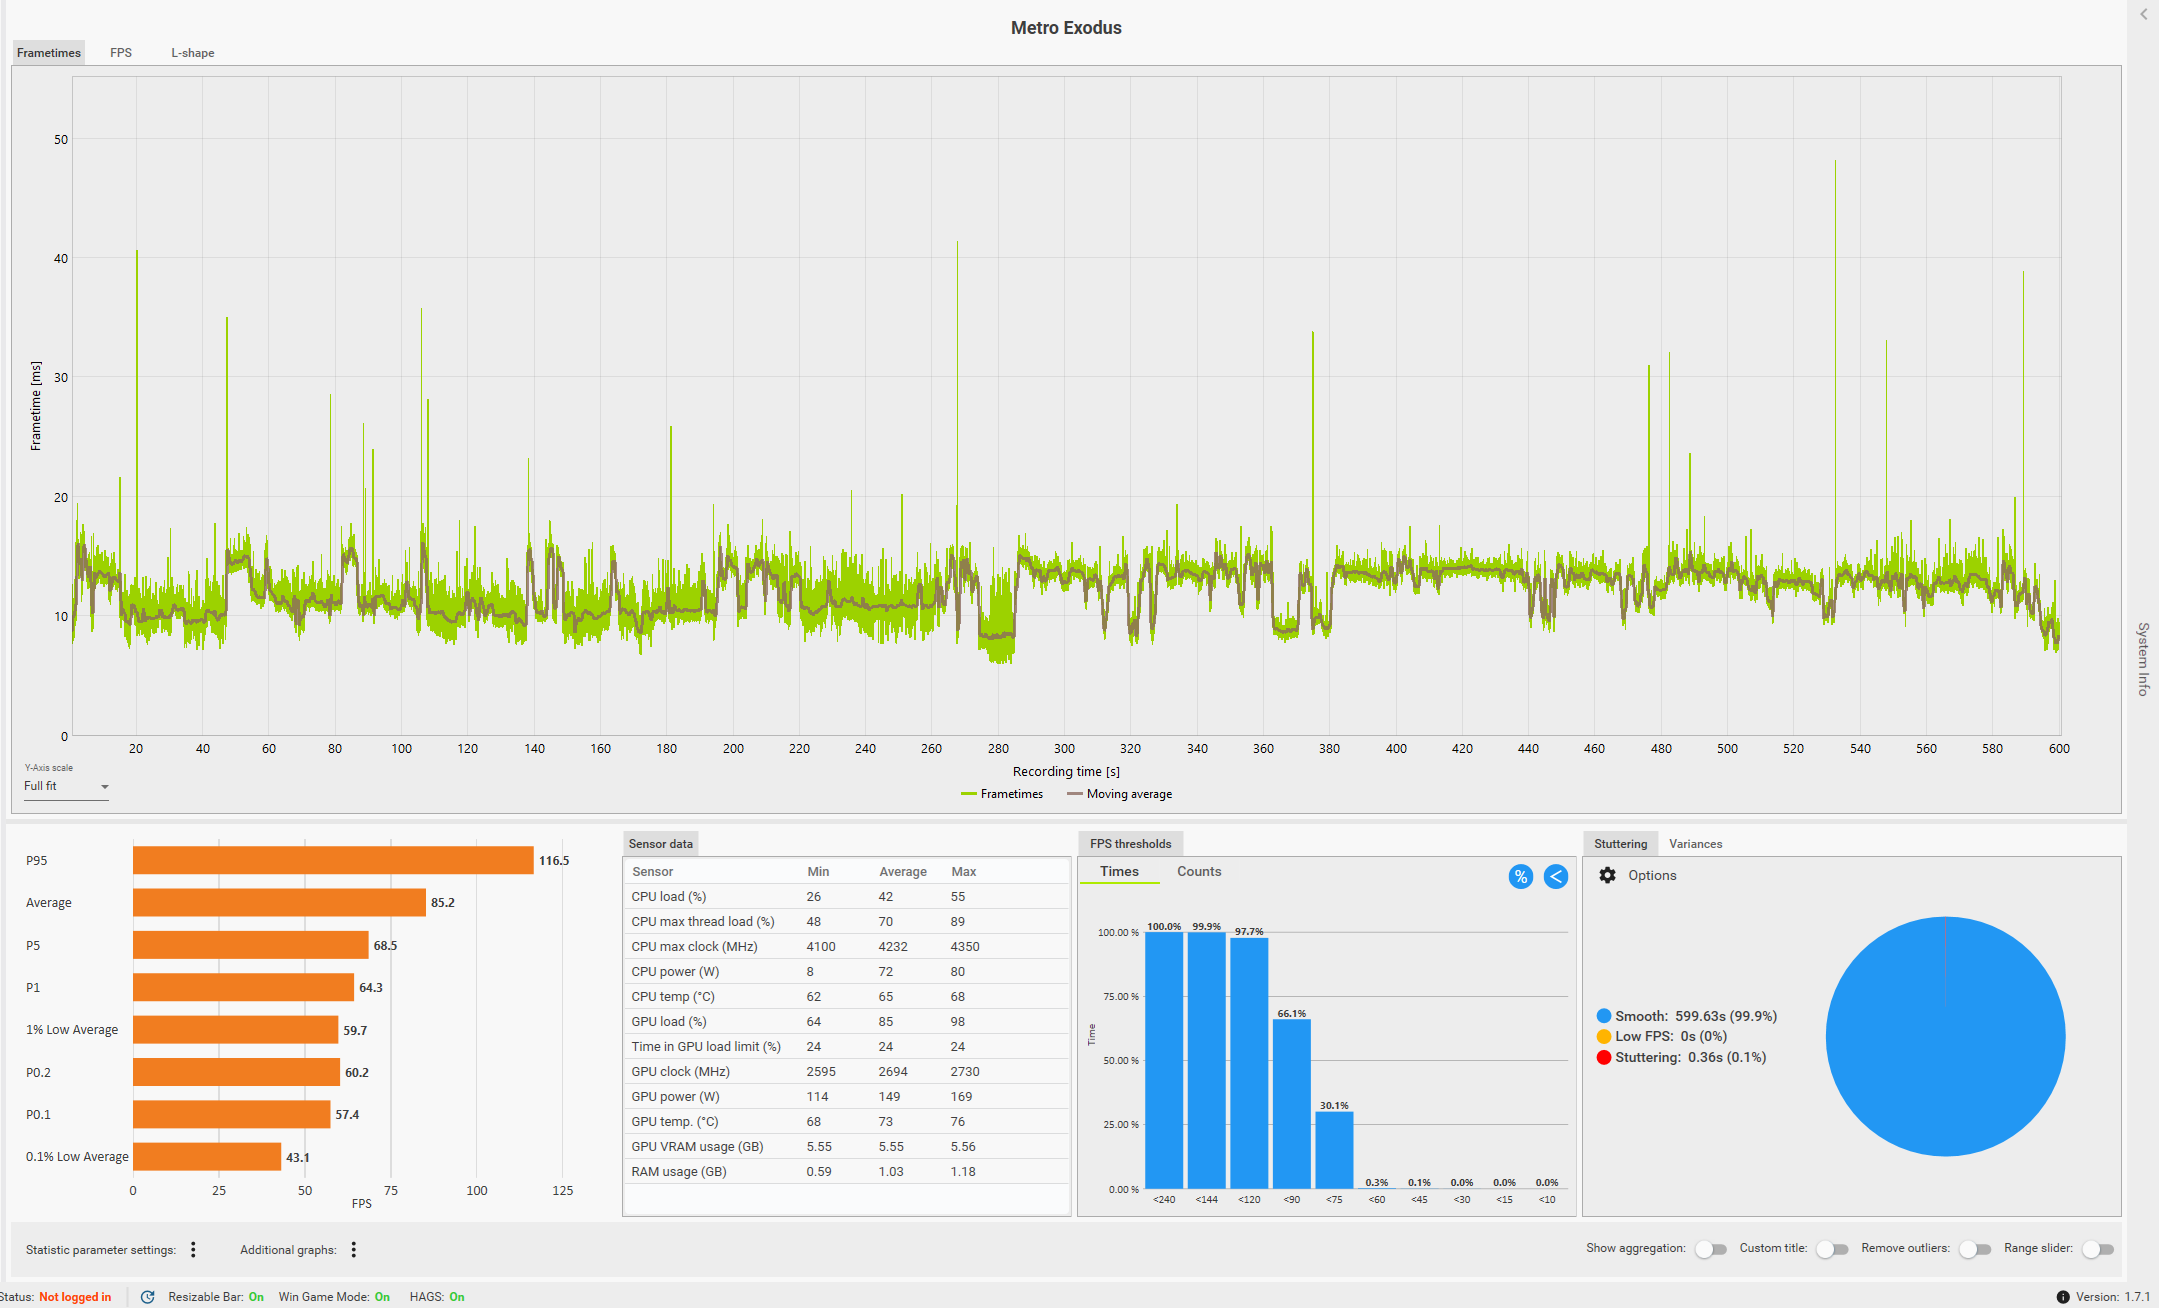Click the version info icon

[x=2062, y=1297]
